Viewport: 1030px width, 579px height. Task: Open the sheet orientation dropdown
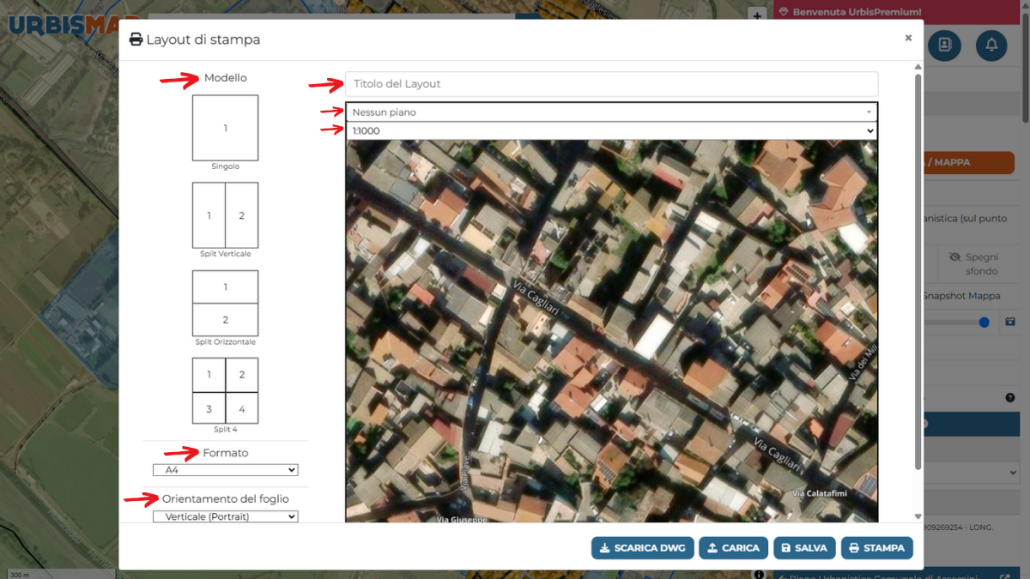pos(225,517)
